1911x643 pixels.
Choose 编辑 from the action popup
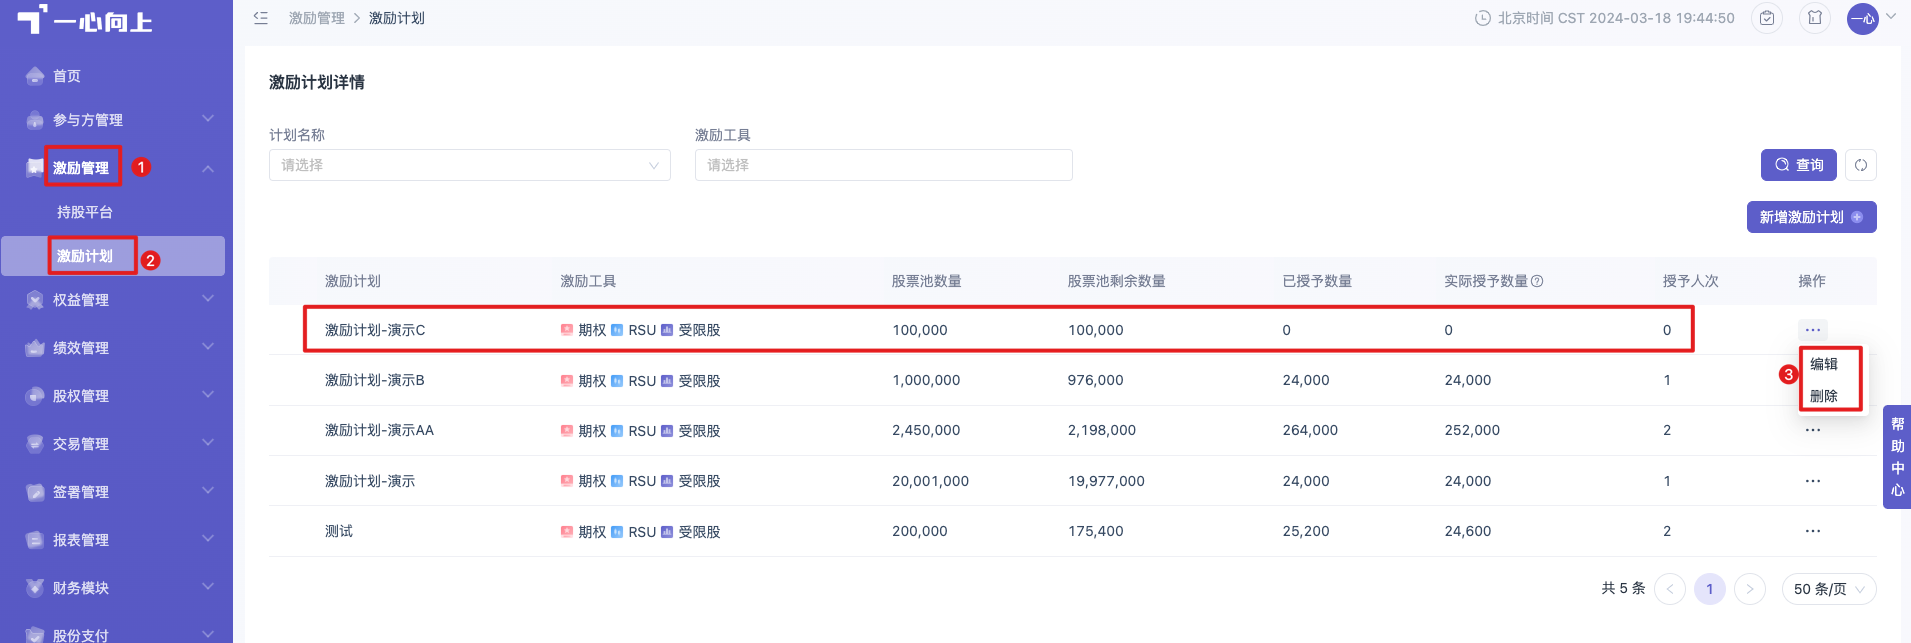(x=1824, y=364)
